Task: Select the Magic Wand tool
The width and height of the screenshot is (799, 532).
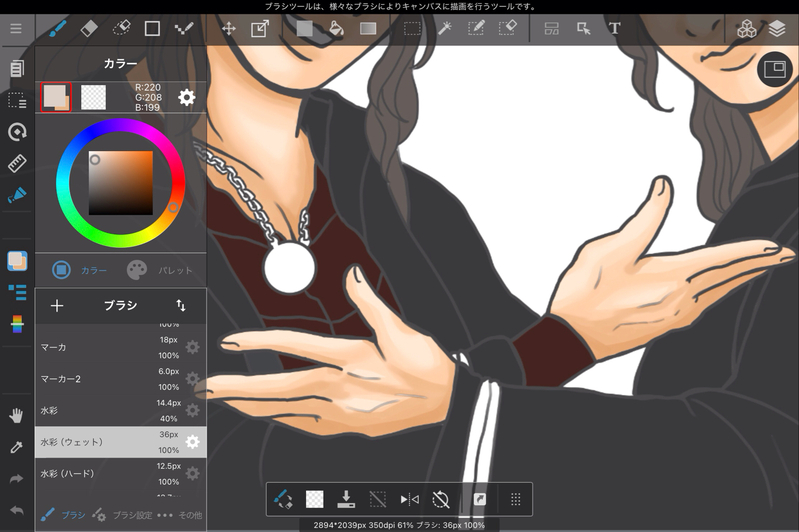Action: point(444,29)
